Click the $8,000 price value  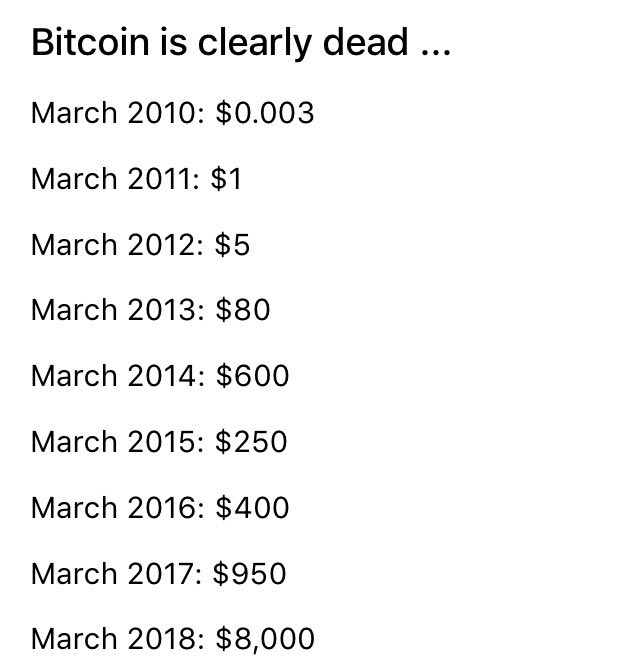tap(265, 639)
